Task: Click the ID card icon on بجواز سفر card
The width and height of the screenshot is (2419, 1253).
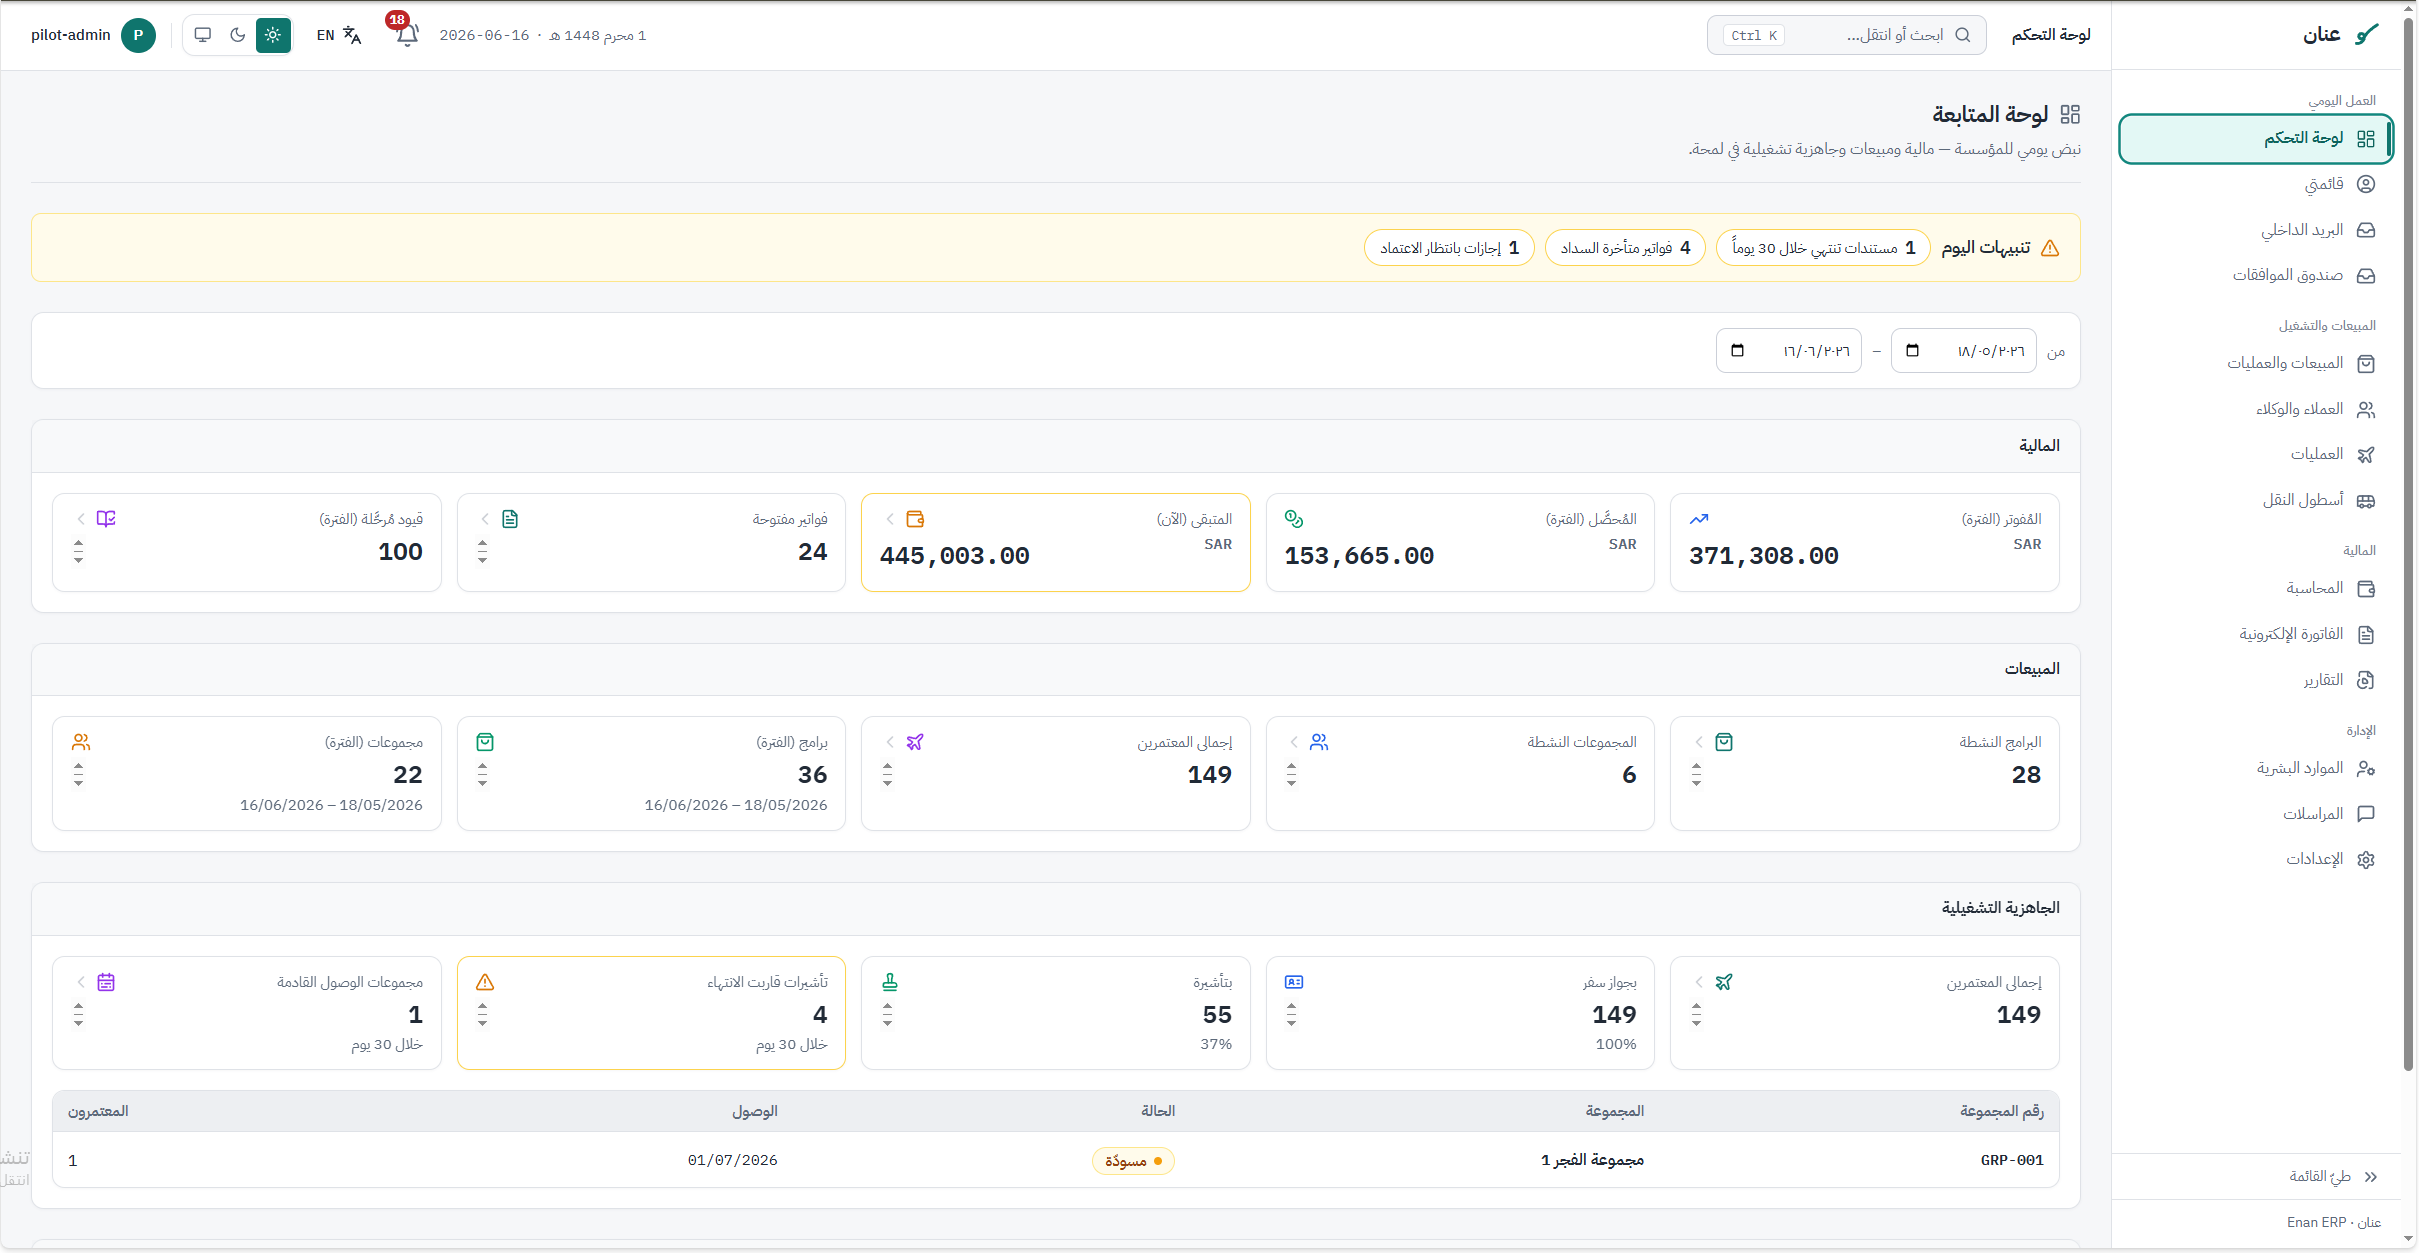Action: pos(1294,982)
